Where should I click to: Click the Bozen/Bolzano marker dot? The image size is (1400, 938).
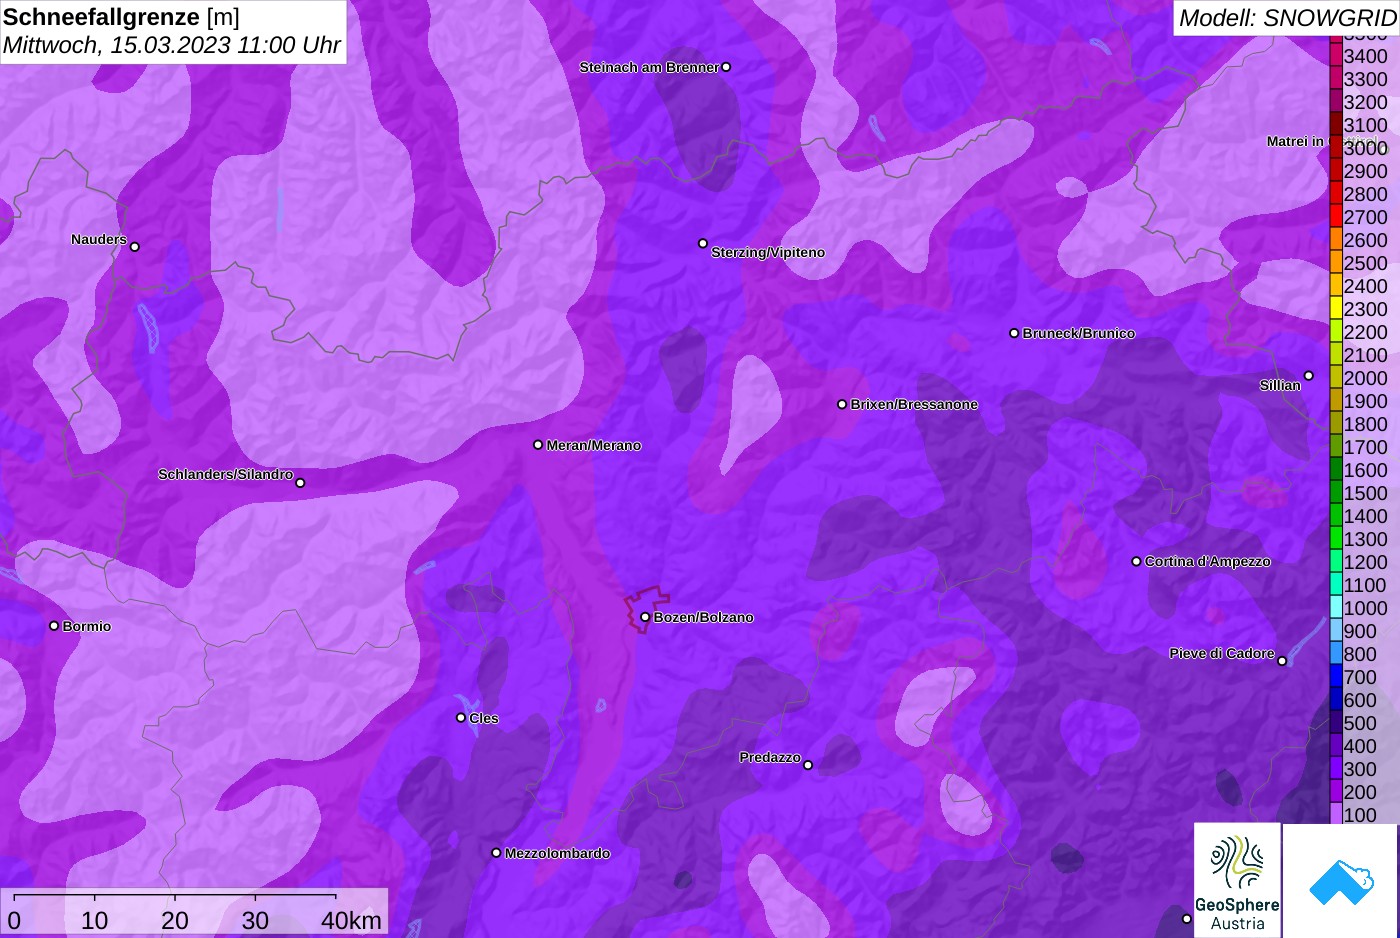pos(645,617)
